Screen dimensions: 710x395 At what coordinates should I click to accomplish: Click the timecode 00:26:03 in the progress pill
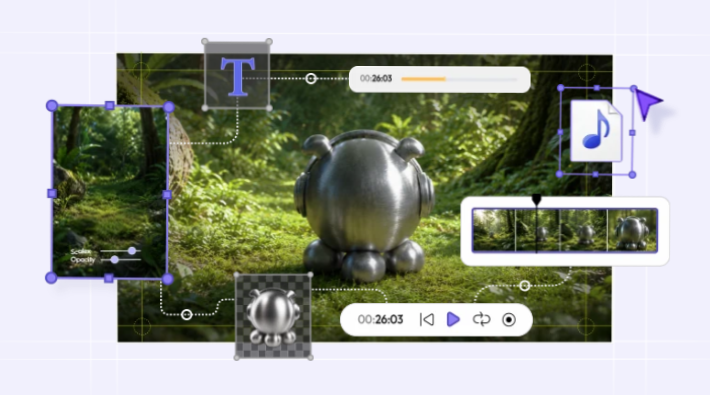(x=376, y=78)
